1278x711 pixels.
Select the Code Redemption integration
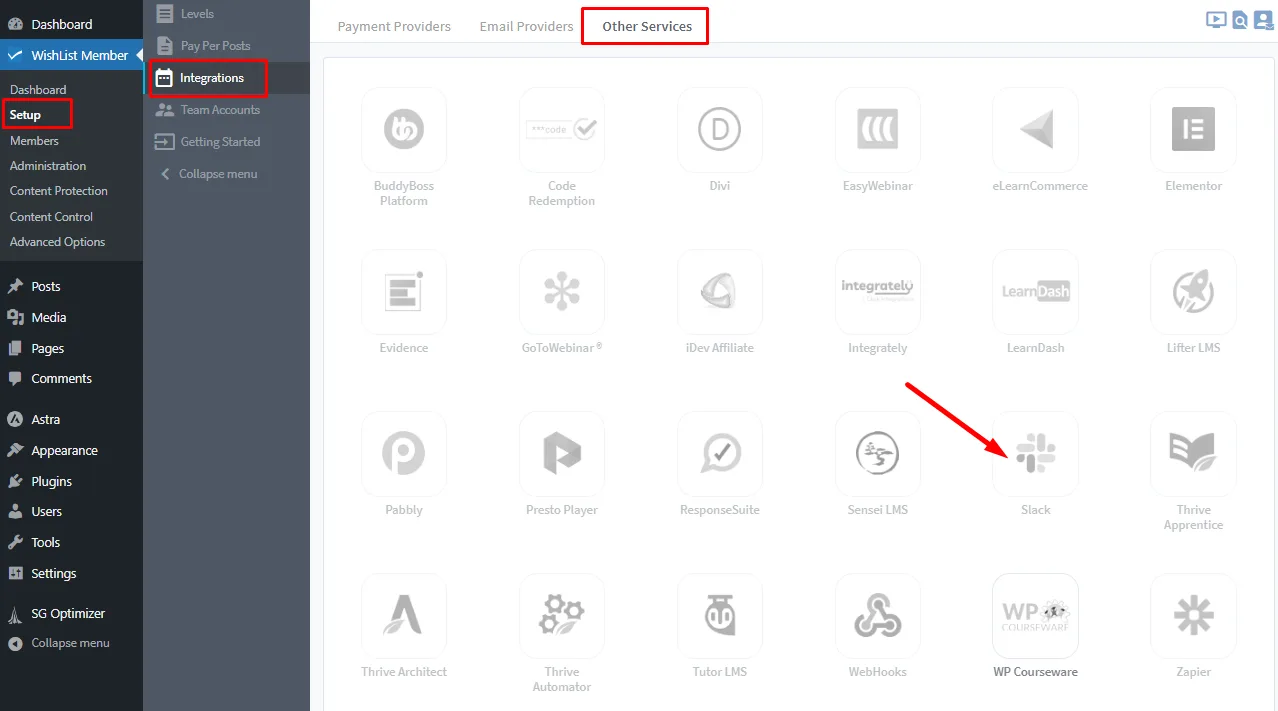coord(562,130)
